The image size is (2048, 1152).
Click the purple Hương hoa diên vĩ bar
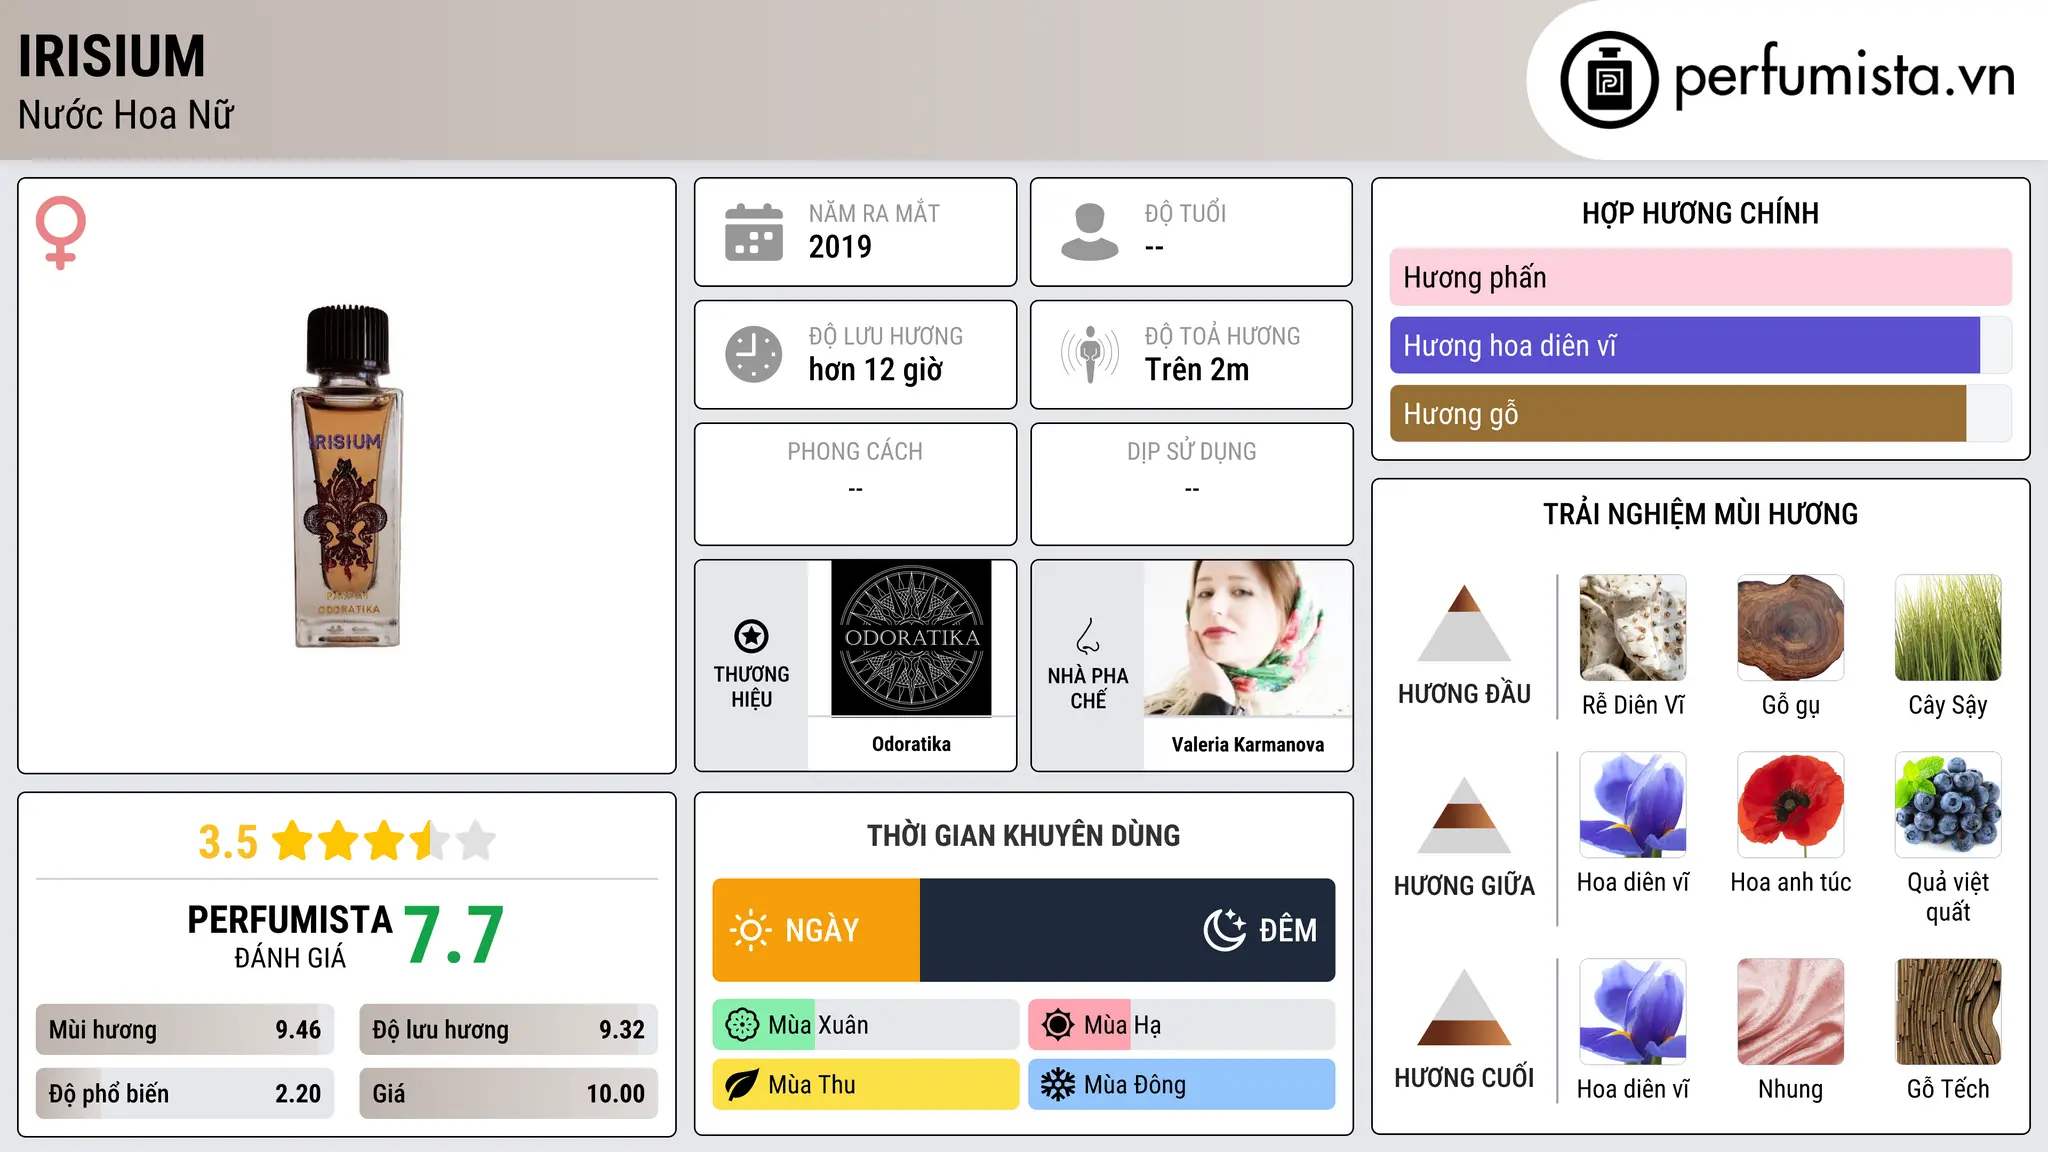(1685, 346)
